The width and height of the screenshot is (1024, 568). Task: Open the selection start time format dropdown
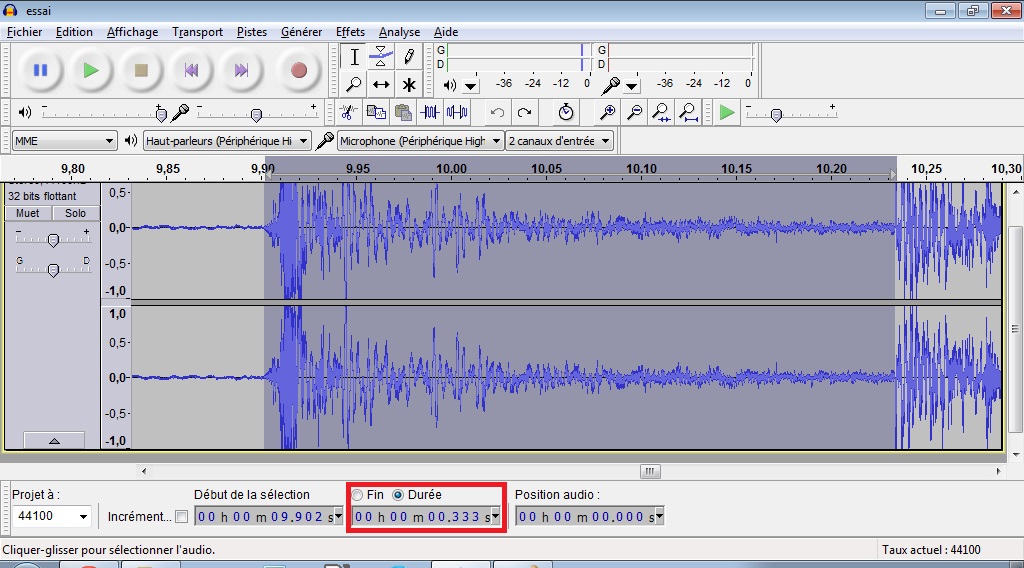click(338, 516)
